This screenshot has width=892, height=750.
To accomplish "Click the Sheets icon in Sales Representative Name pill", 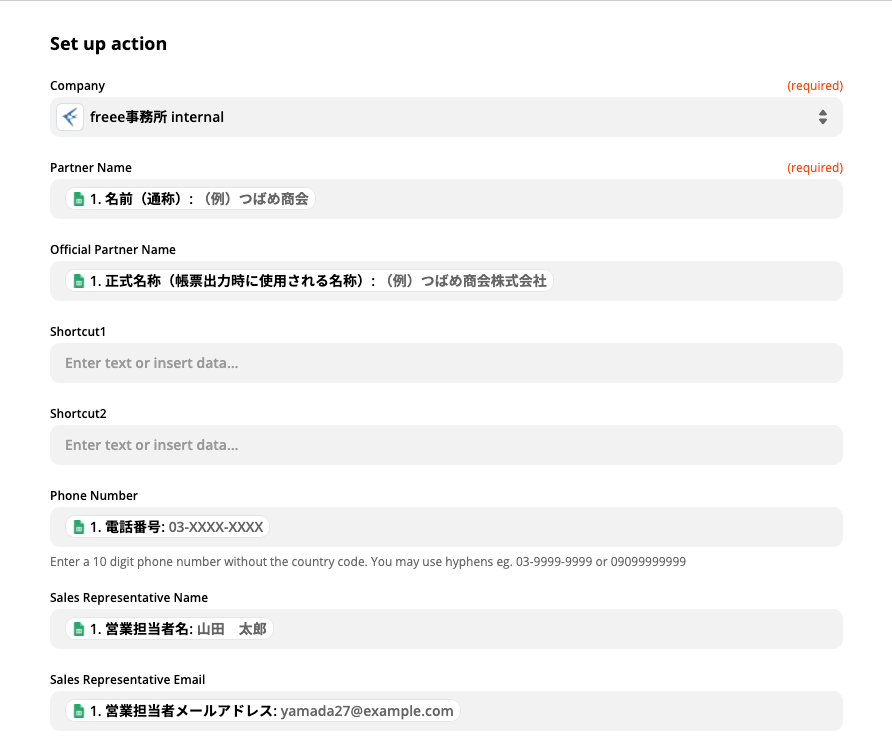I will tap(79, 629).
